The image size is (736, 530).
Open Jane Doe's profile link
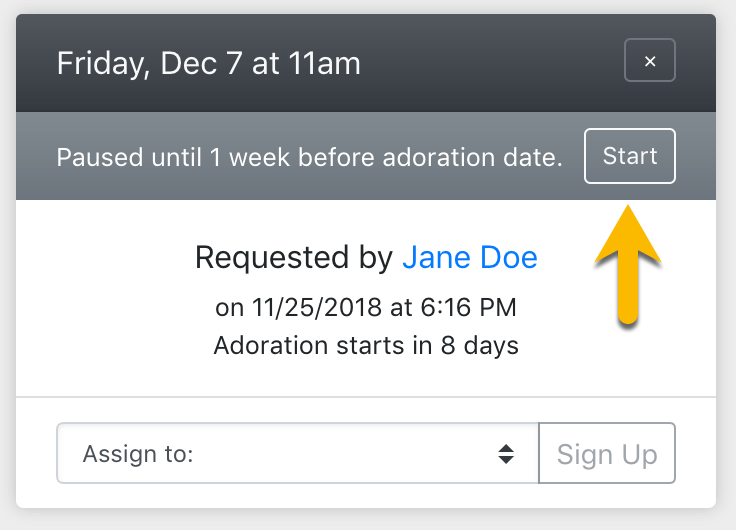click(x=469, y=257)
